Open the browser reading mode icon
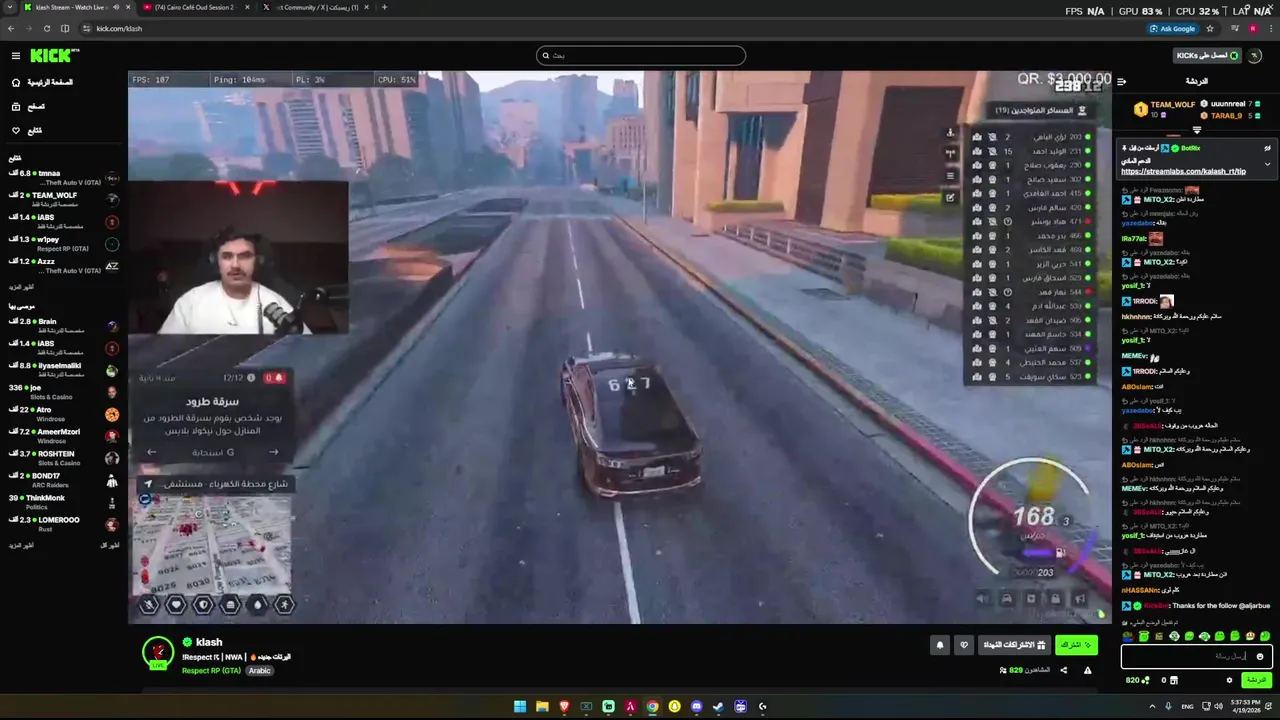This screenshot has height=720, width=1280. [x=66, y=28]
